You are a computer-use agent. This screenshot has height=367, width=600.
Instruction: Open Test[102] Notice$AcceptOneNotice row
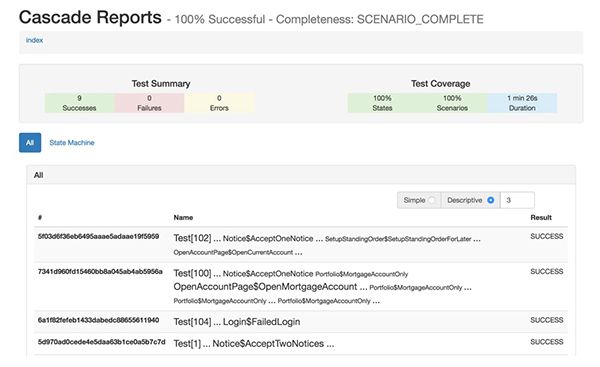pyautogui.click(x=301, y=245)
